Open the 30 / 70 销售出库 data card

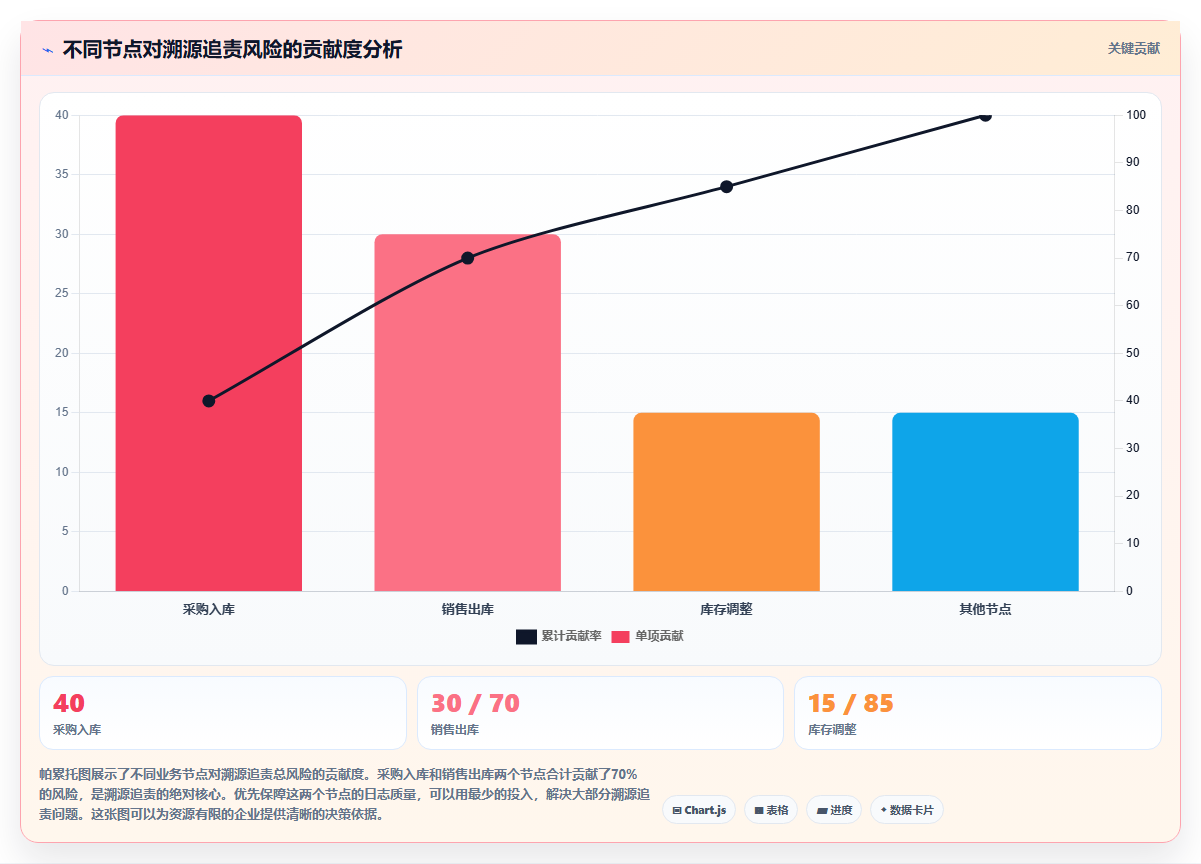600,713
